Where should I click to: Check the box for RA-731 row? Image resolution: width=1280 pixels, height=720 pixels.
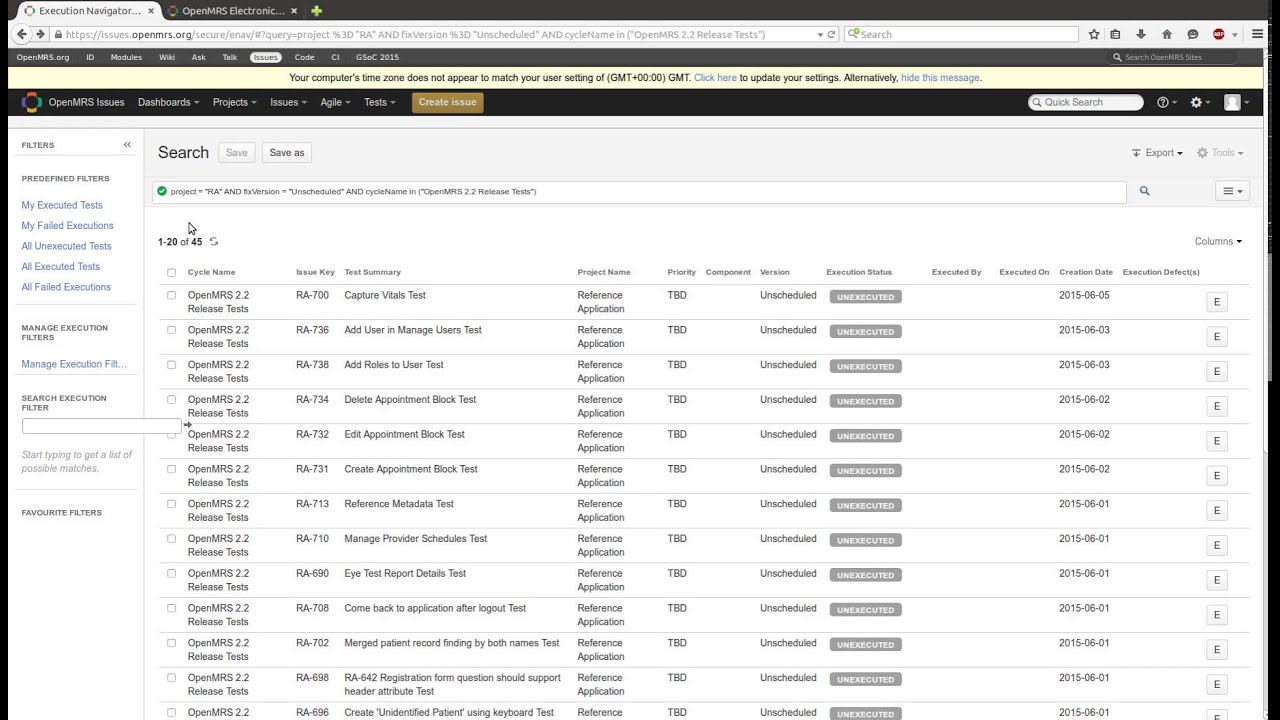[171, 469]
